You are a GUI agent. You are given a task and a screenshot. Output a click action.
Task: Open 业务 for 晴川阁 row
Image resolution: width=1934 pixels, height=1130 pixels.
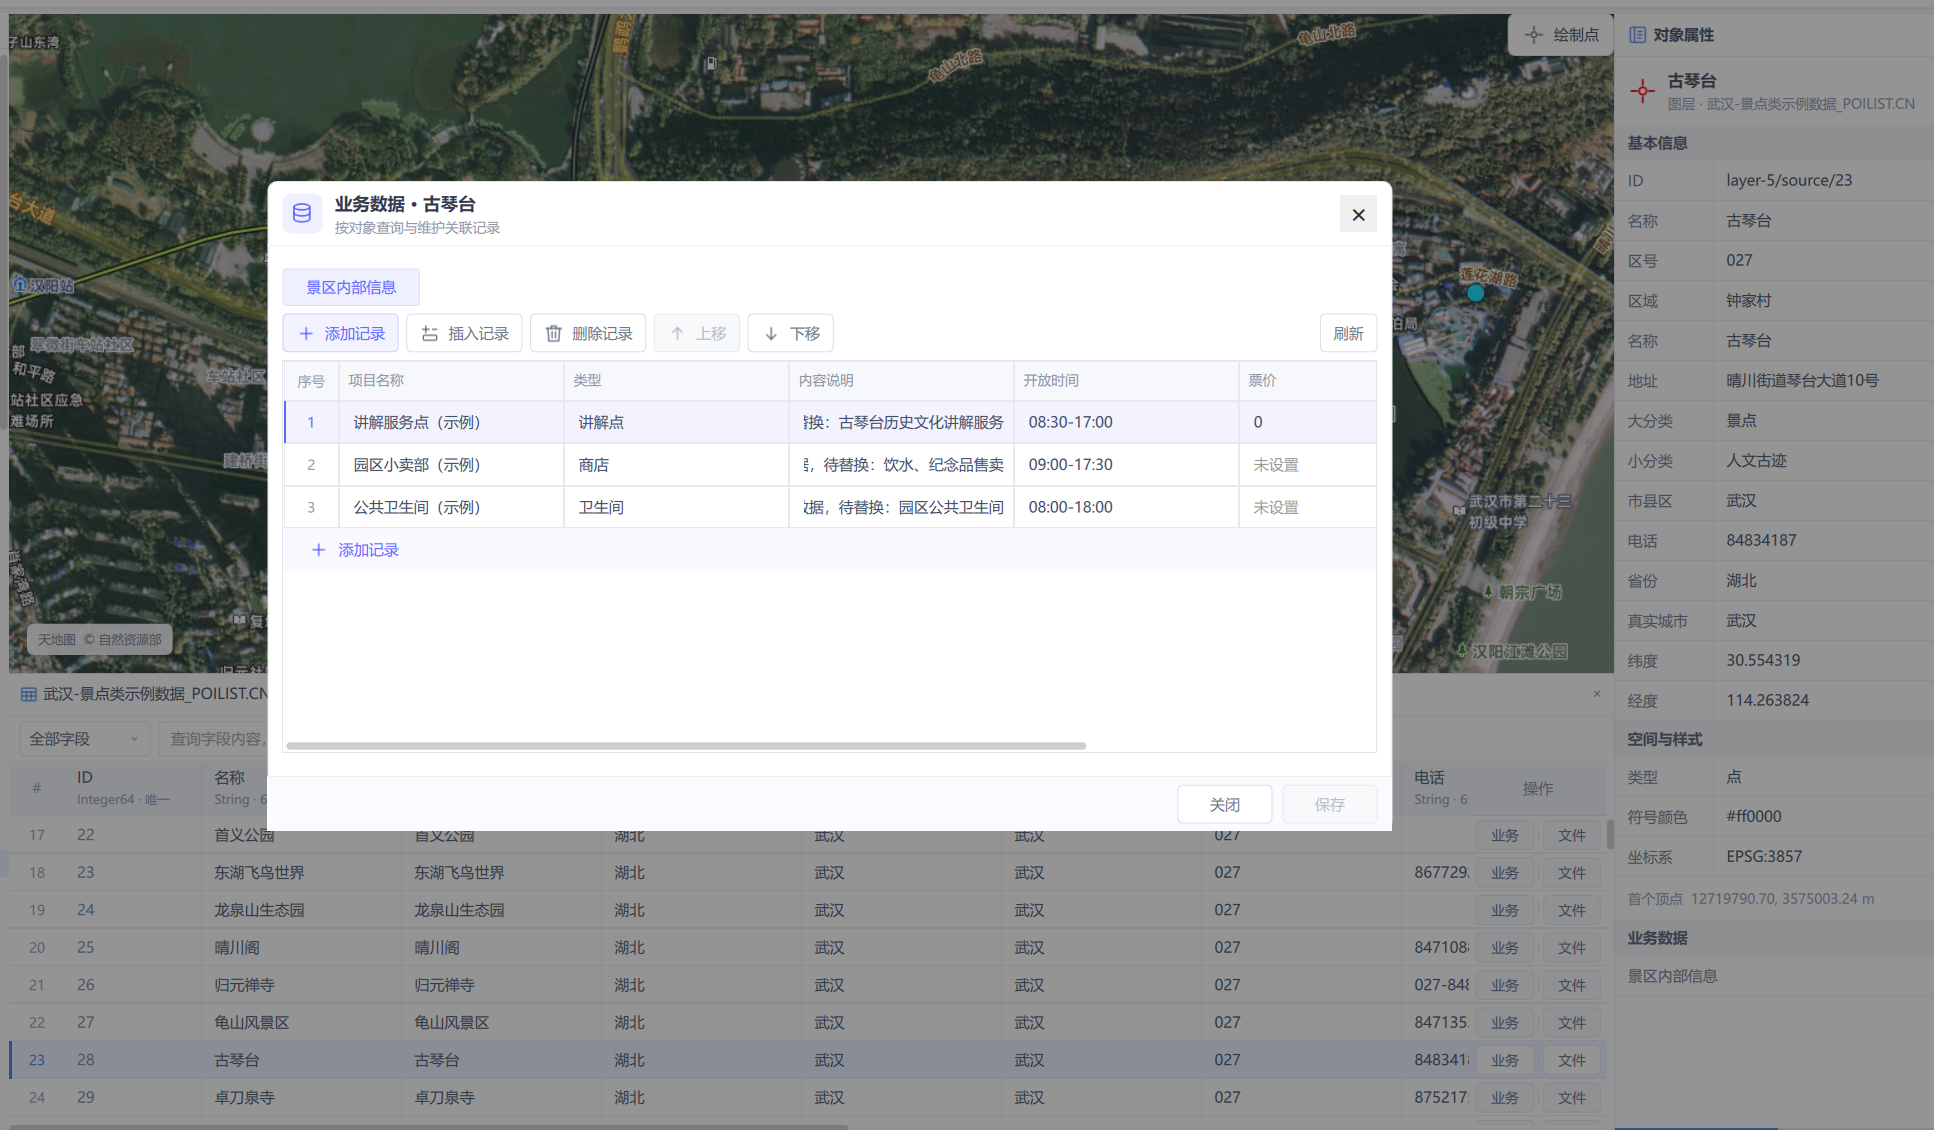tap(1504, 948)
